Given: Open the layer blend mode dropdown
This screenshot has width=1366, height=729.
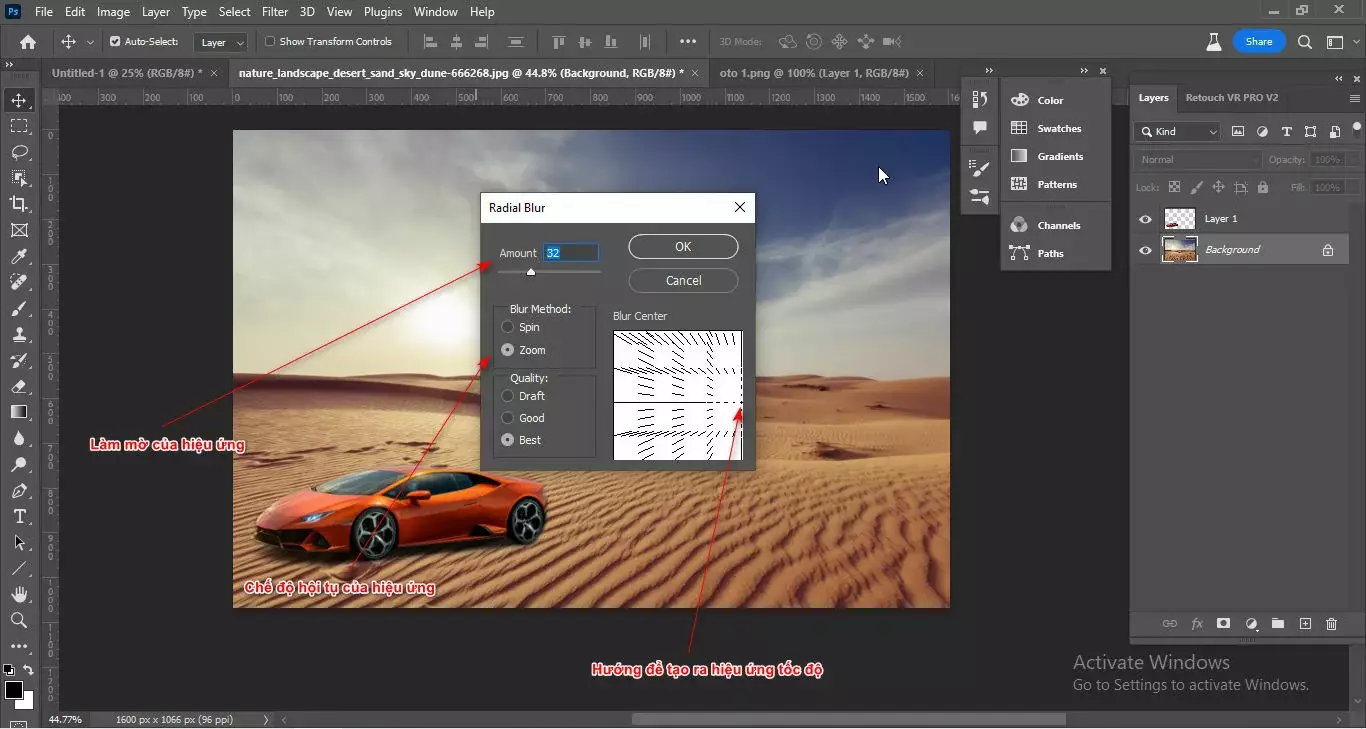Looking at the screenshot, I should point(1197,159).
